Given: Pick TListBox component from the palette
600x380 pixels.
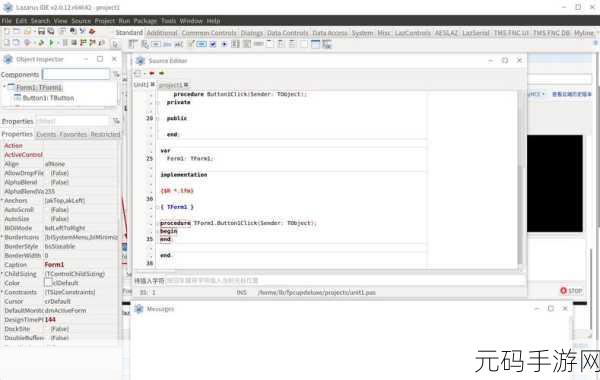Looking at the screenshot, I should [x=236, y=44].
